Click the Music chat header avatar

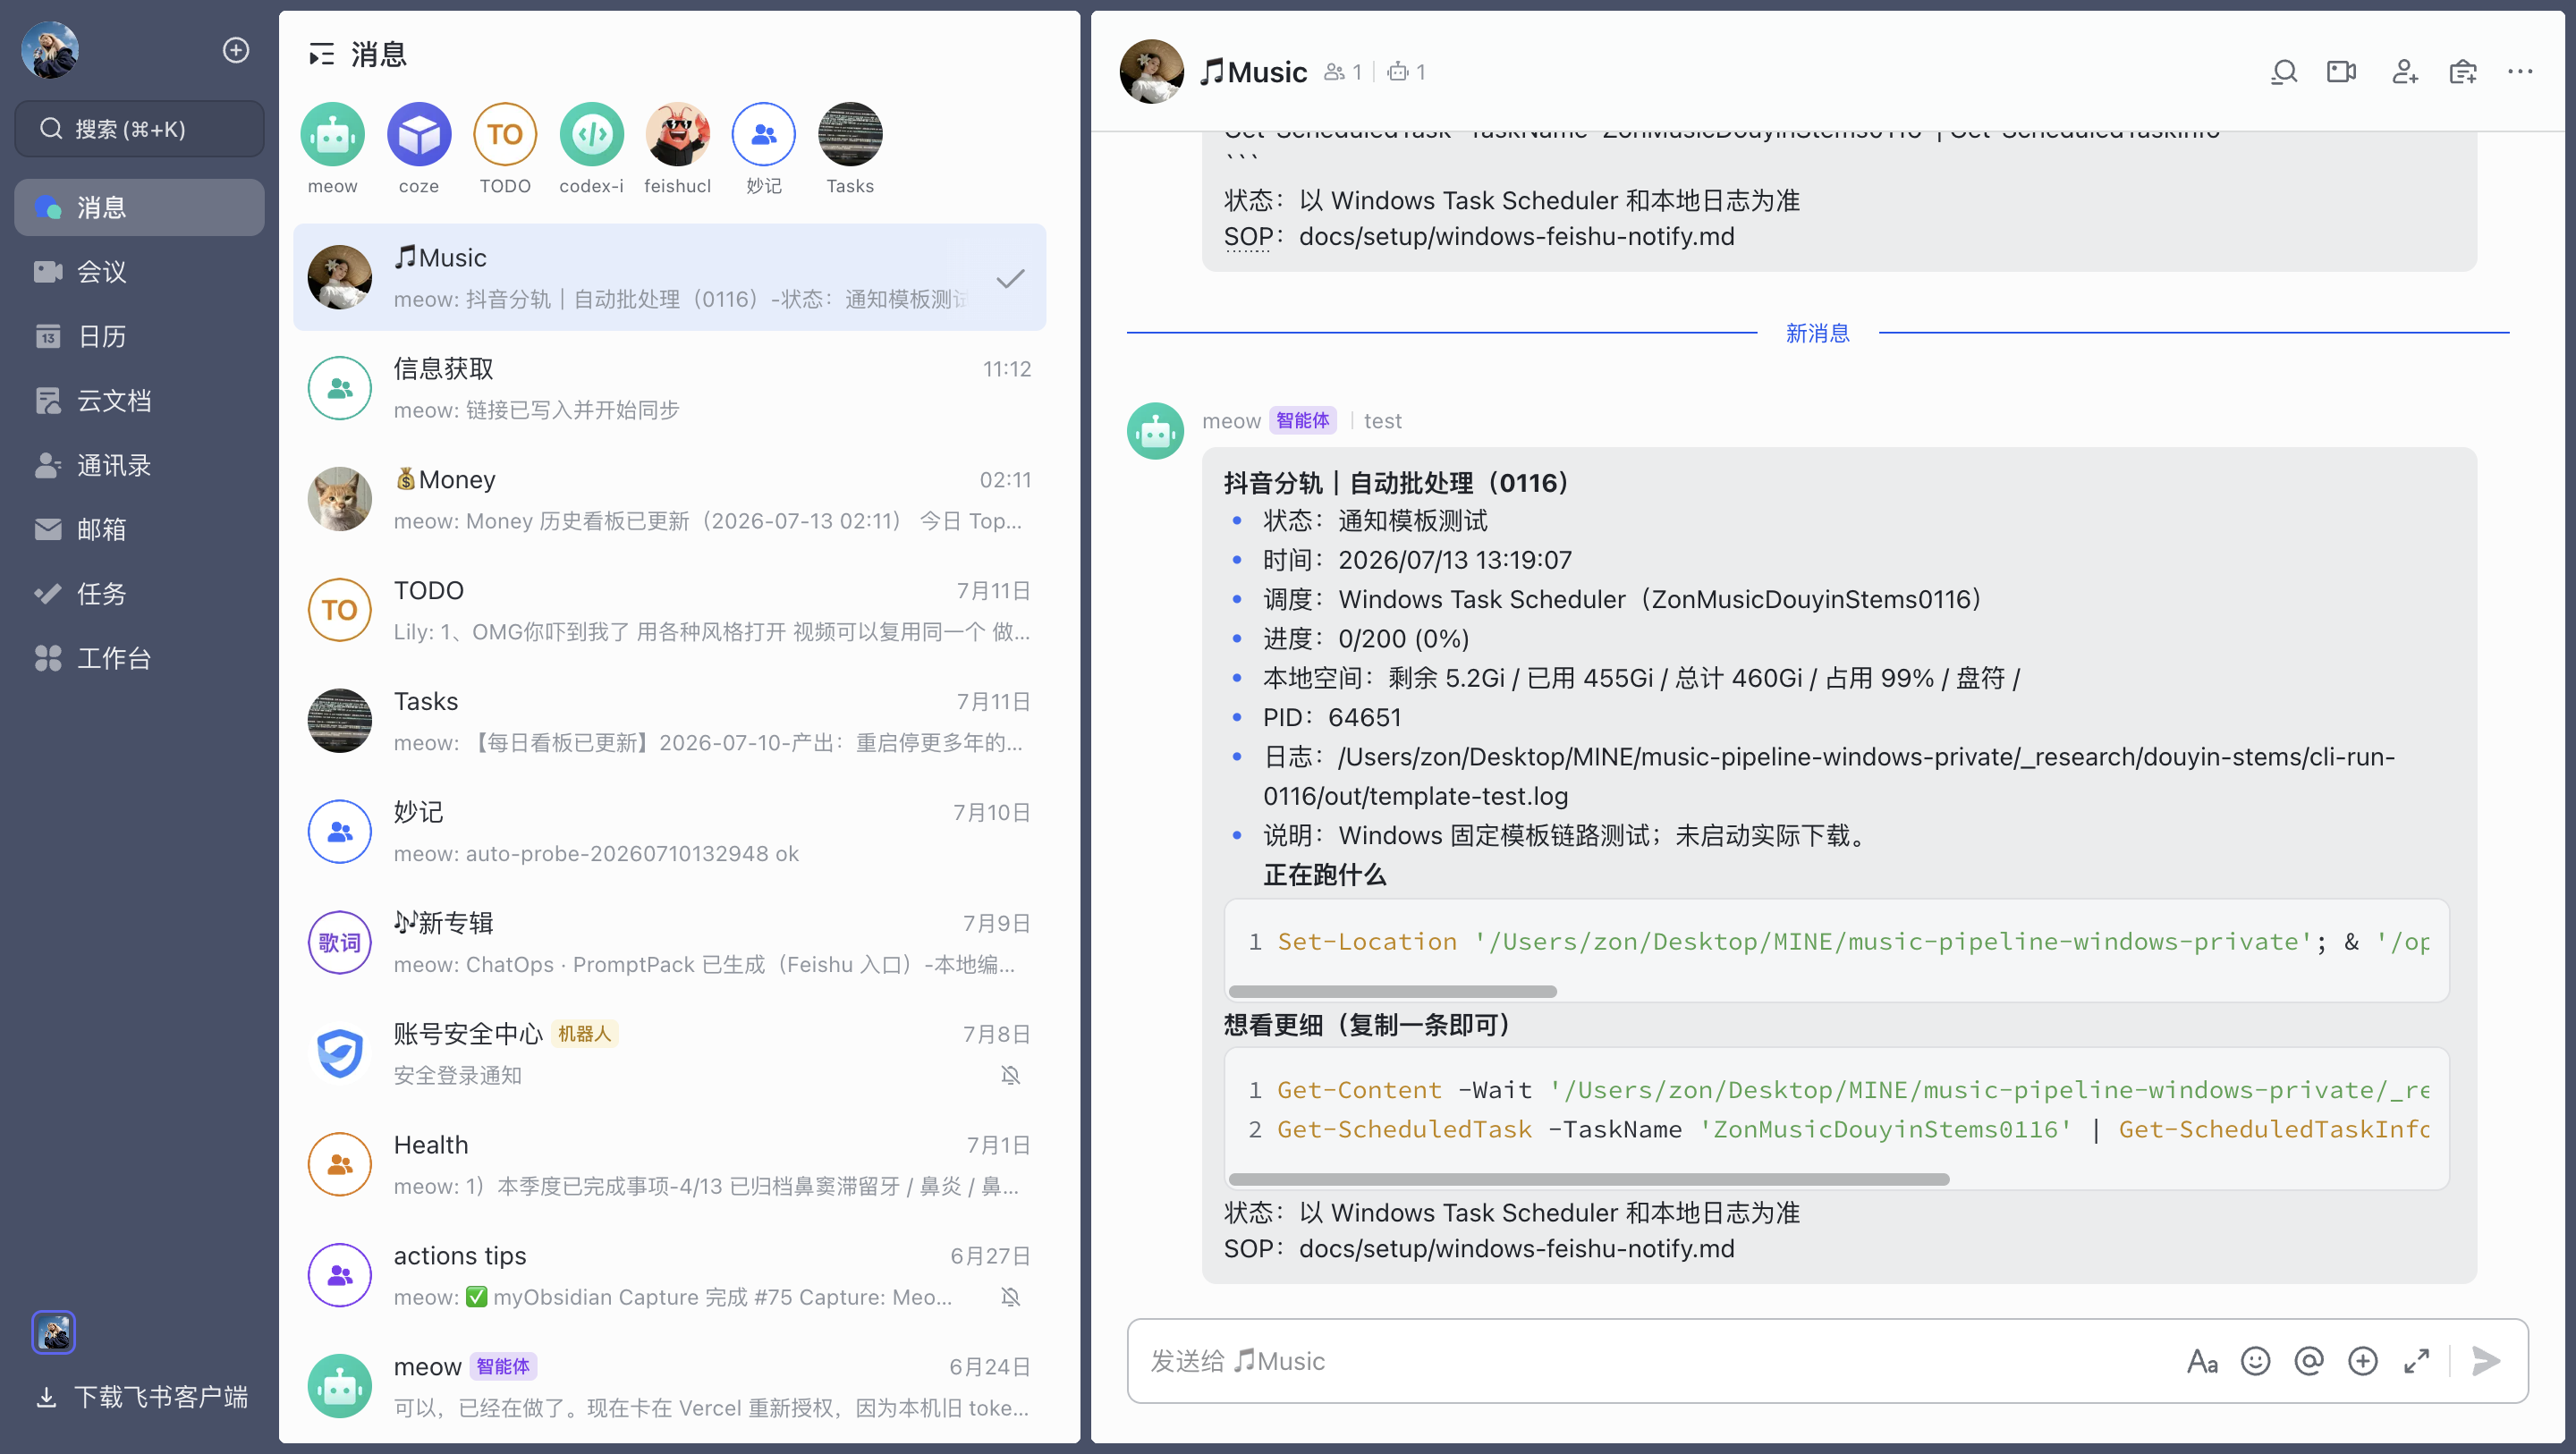click(1152, 72)
